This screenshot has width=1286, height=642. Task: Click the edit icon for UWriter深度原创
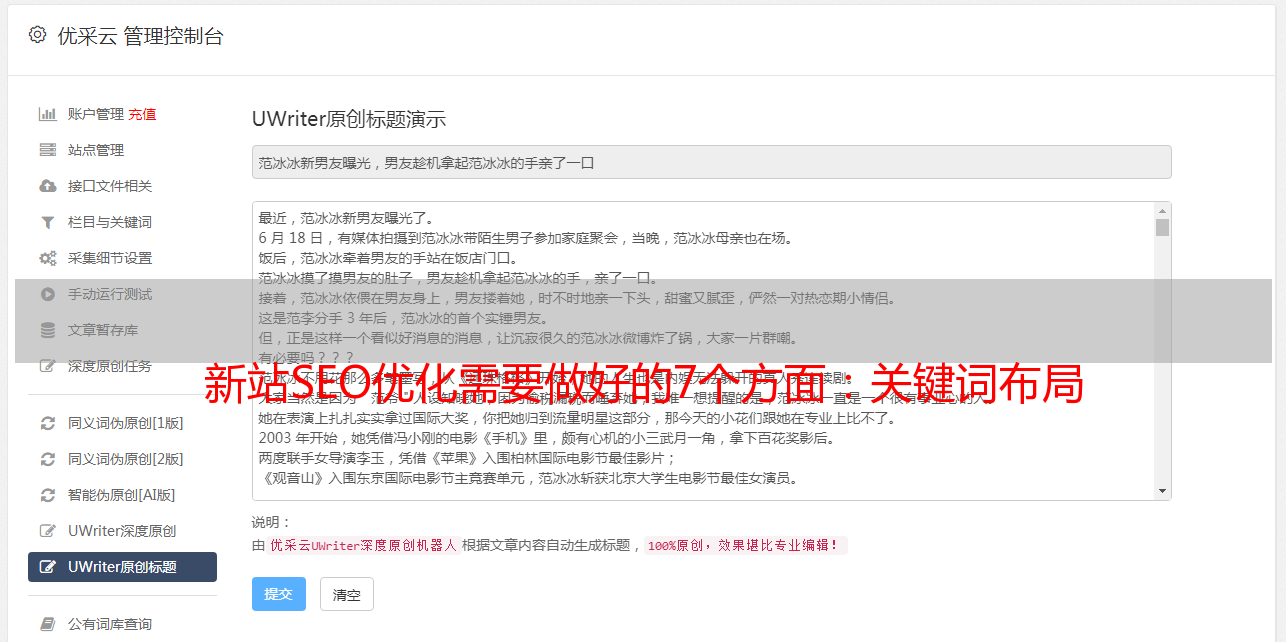point(47,531)
